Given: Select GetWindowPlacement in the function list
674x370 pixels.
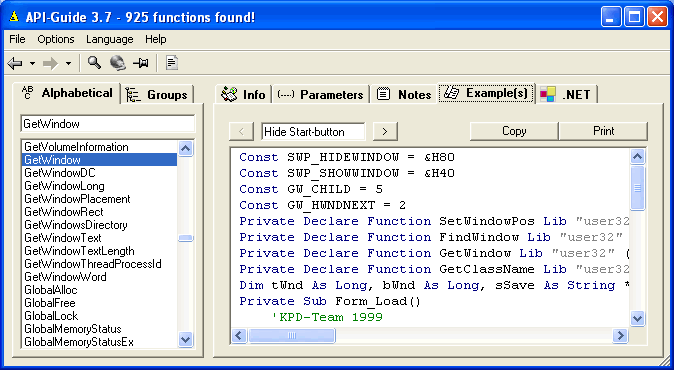Looking at the screenshot, I should tap(99, 199).
